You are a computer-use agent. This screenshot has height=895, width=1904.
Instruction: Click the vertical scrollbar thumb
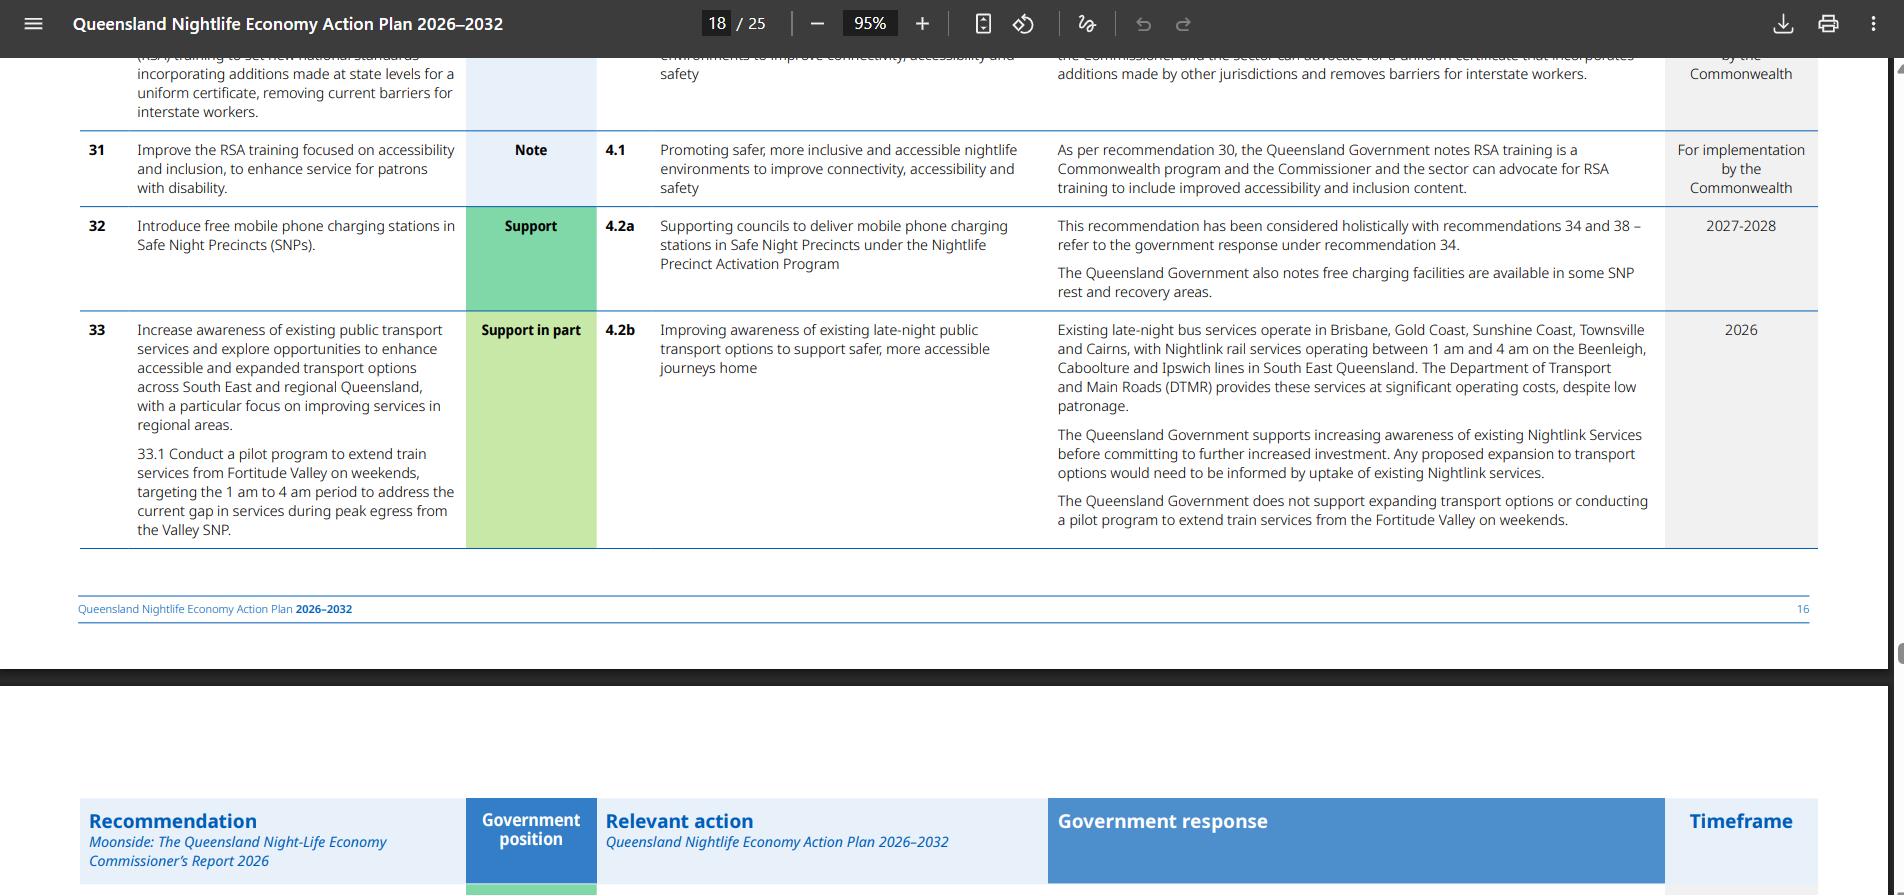pos(1900,655)
